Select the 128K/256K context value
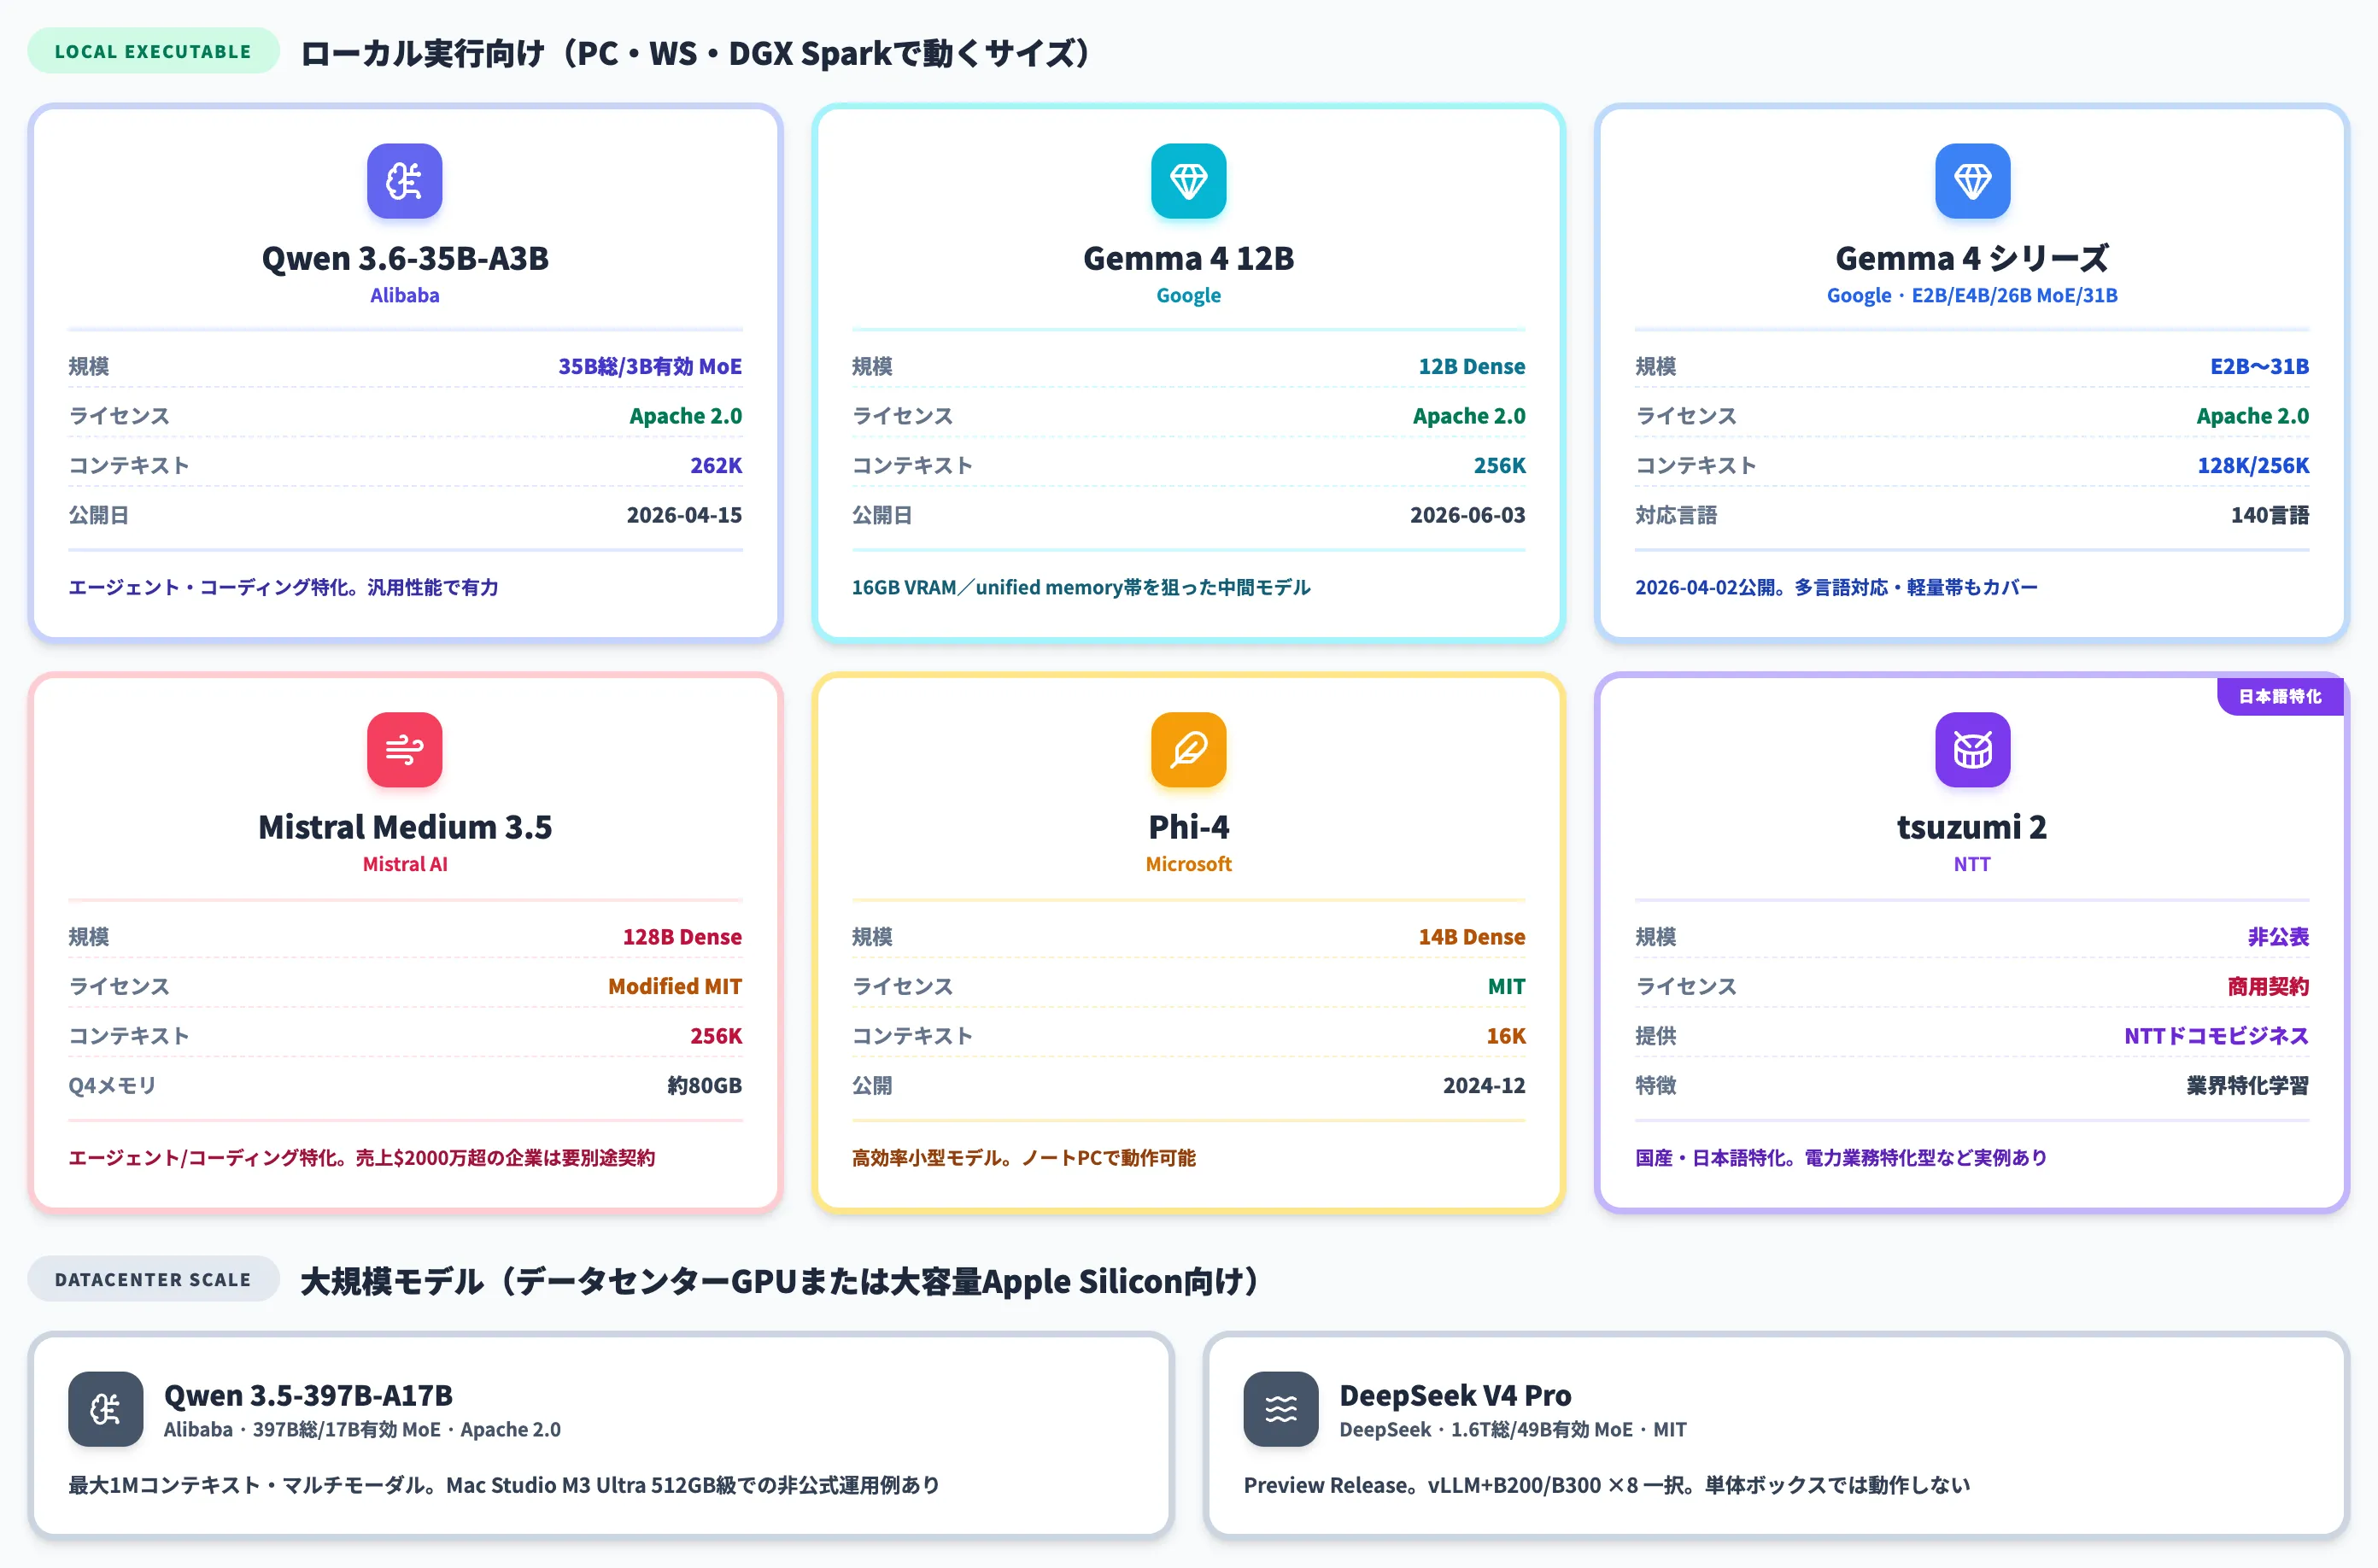The image size is (2378, 1568). click(2253, 465)
